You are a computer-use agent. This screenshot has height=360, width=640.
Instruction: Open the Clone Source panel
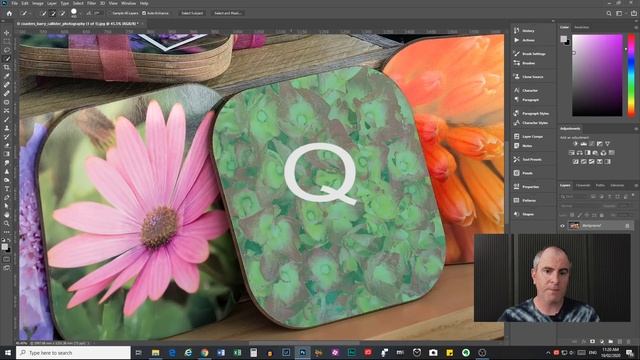(x=533, y=76)
